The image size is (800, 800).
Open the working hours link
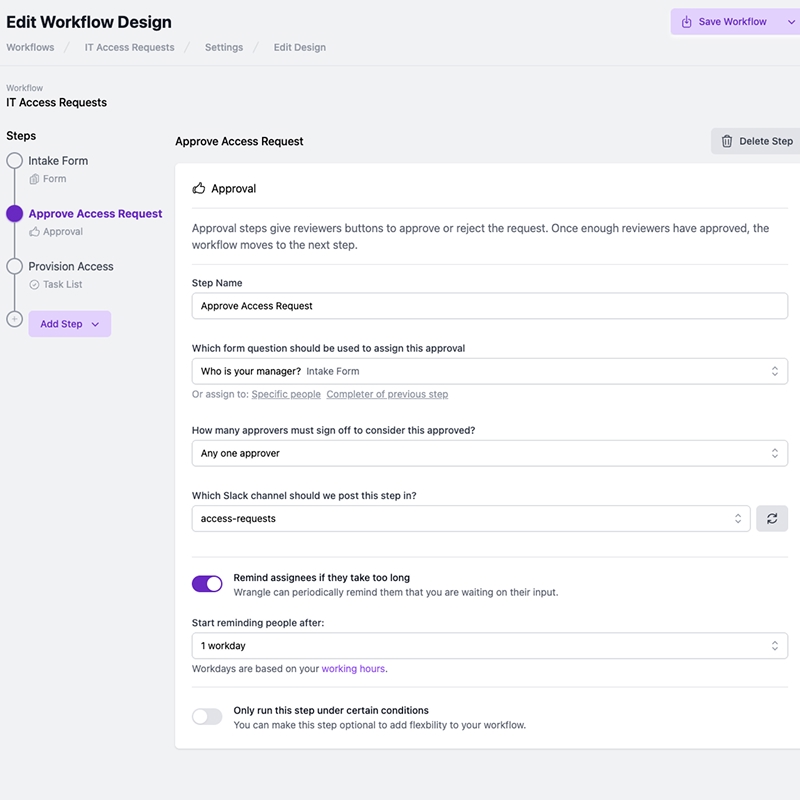[x=353, y=669]
